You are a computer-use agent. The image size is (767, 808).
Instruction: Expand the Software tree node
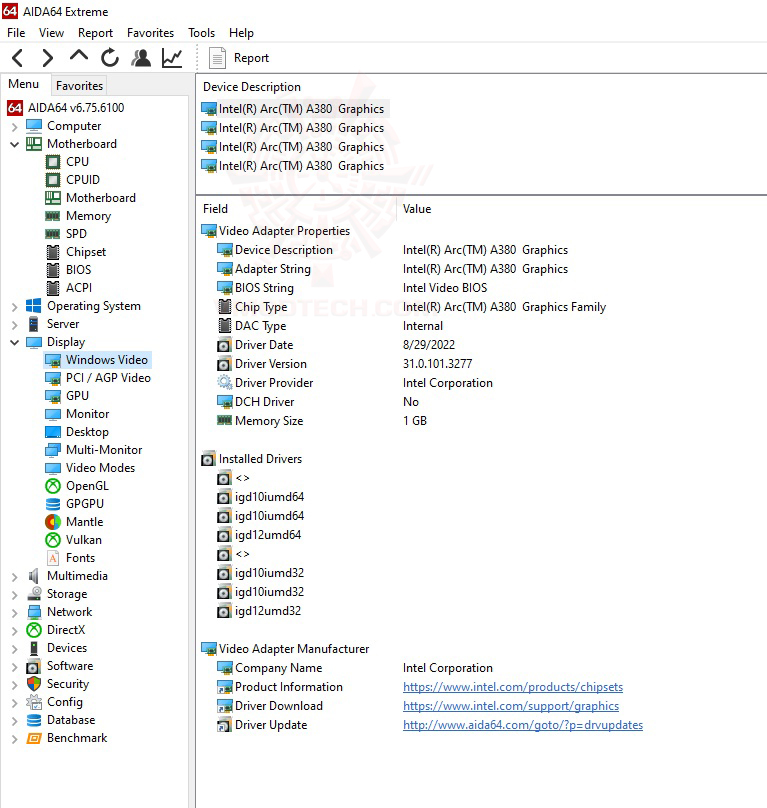(x=14, y=667)
